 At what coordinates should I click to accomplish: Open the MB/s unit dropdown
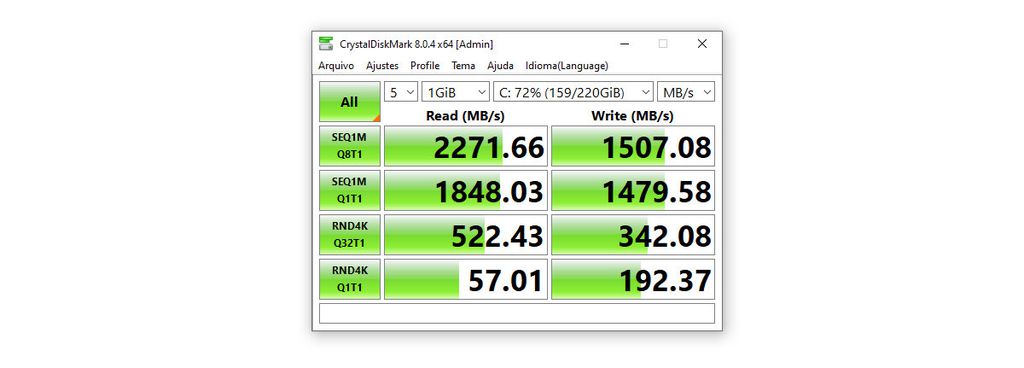pyautogui.click(x=686, y=92)
